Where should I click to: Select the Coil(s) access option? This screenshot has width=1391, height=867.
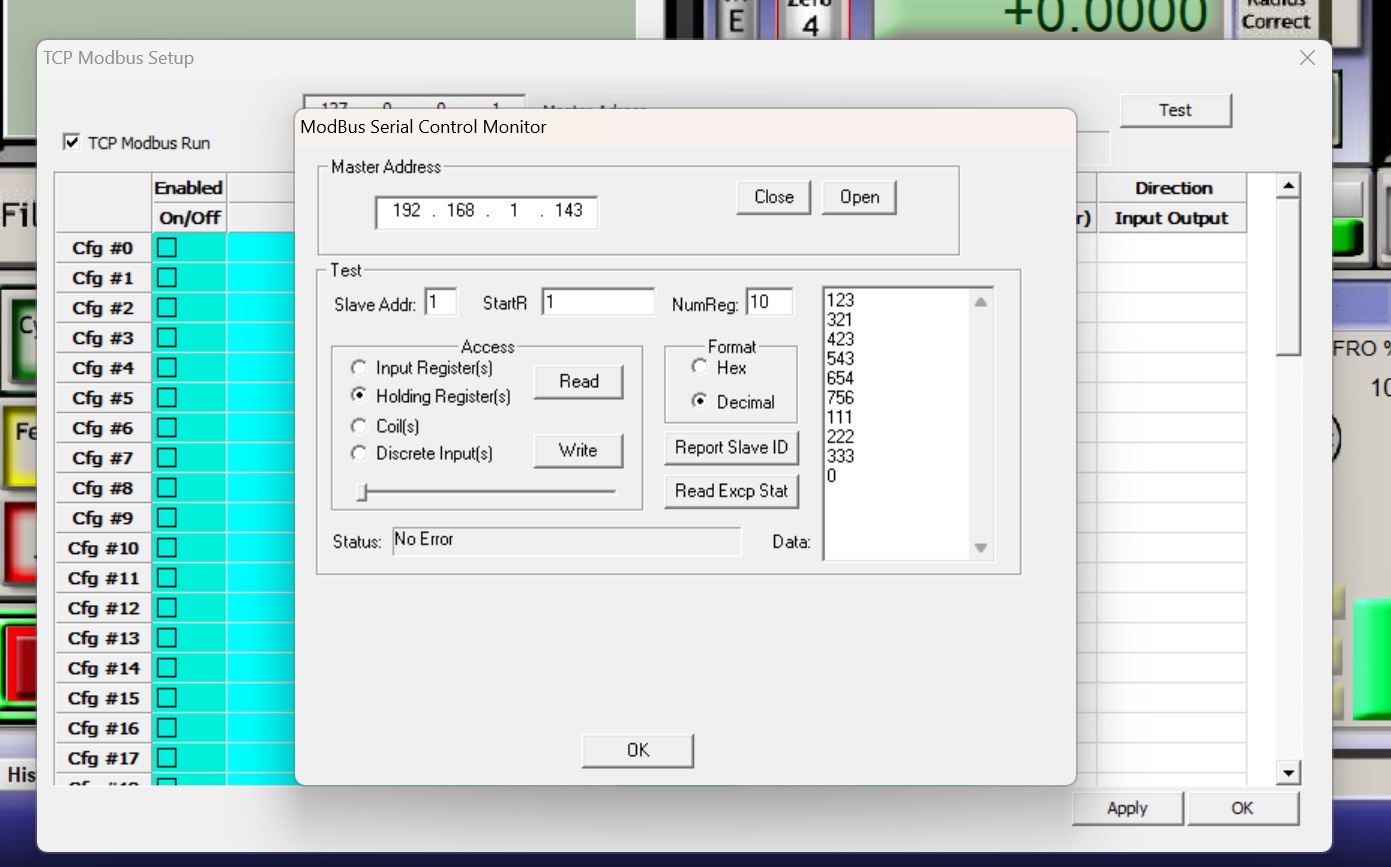click(x=358, y=426)
